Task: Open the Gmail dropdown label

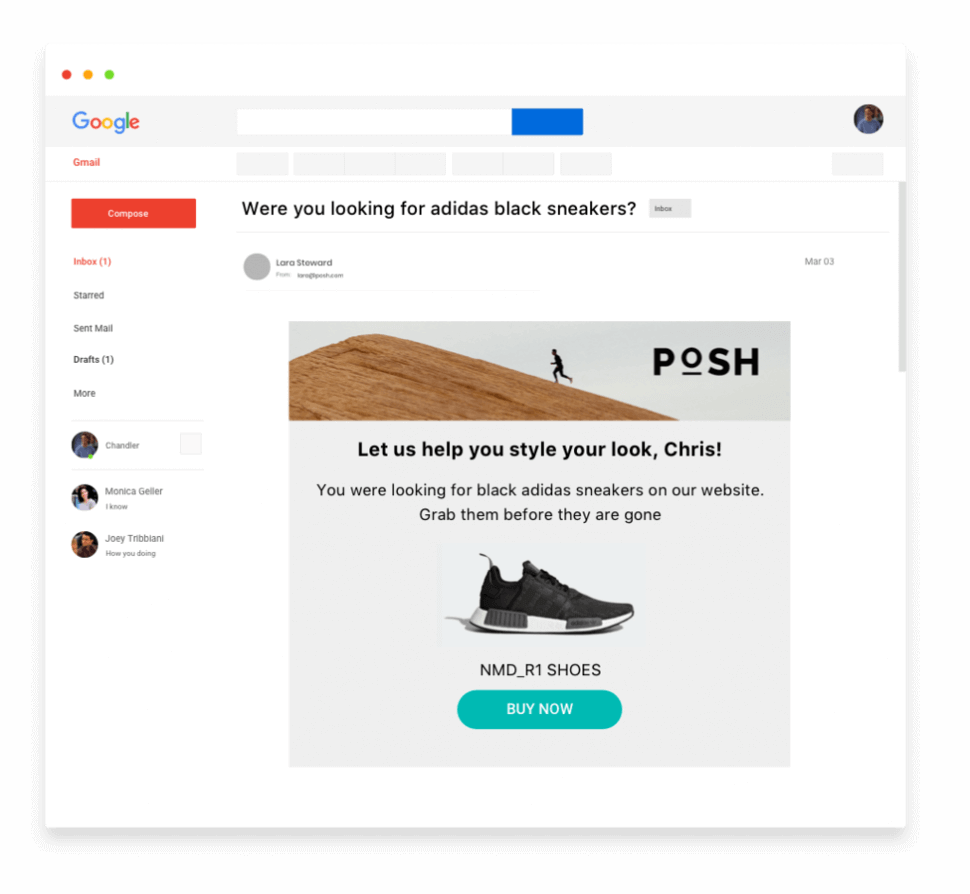Action: tap(86, 162)
